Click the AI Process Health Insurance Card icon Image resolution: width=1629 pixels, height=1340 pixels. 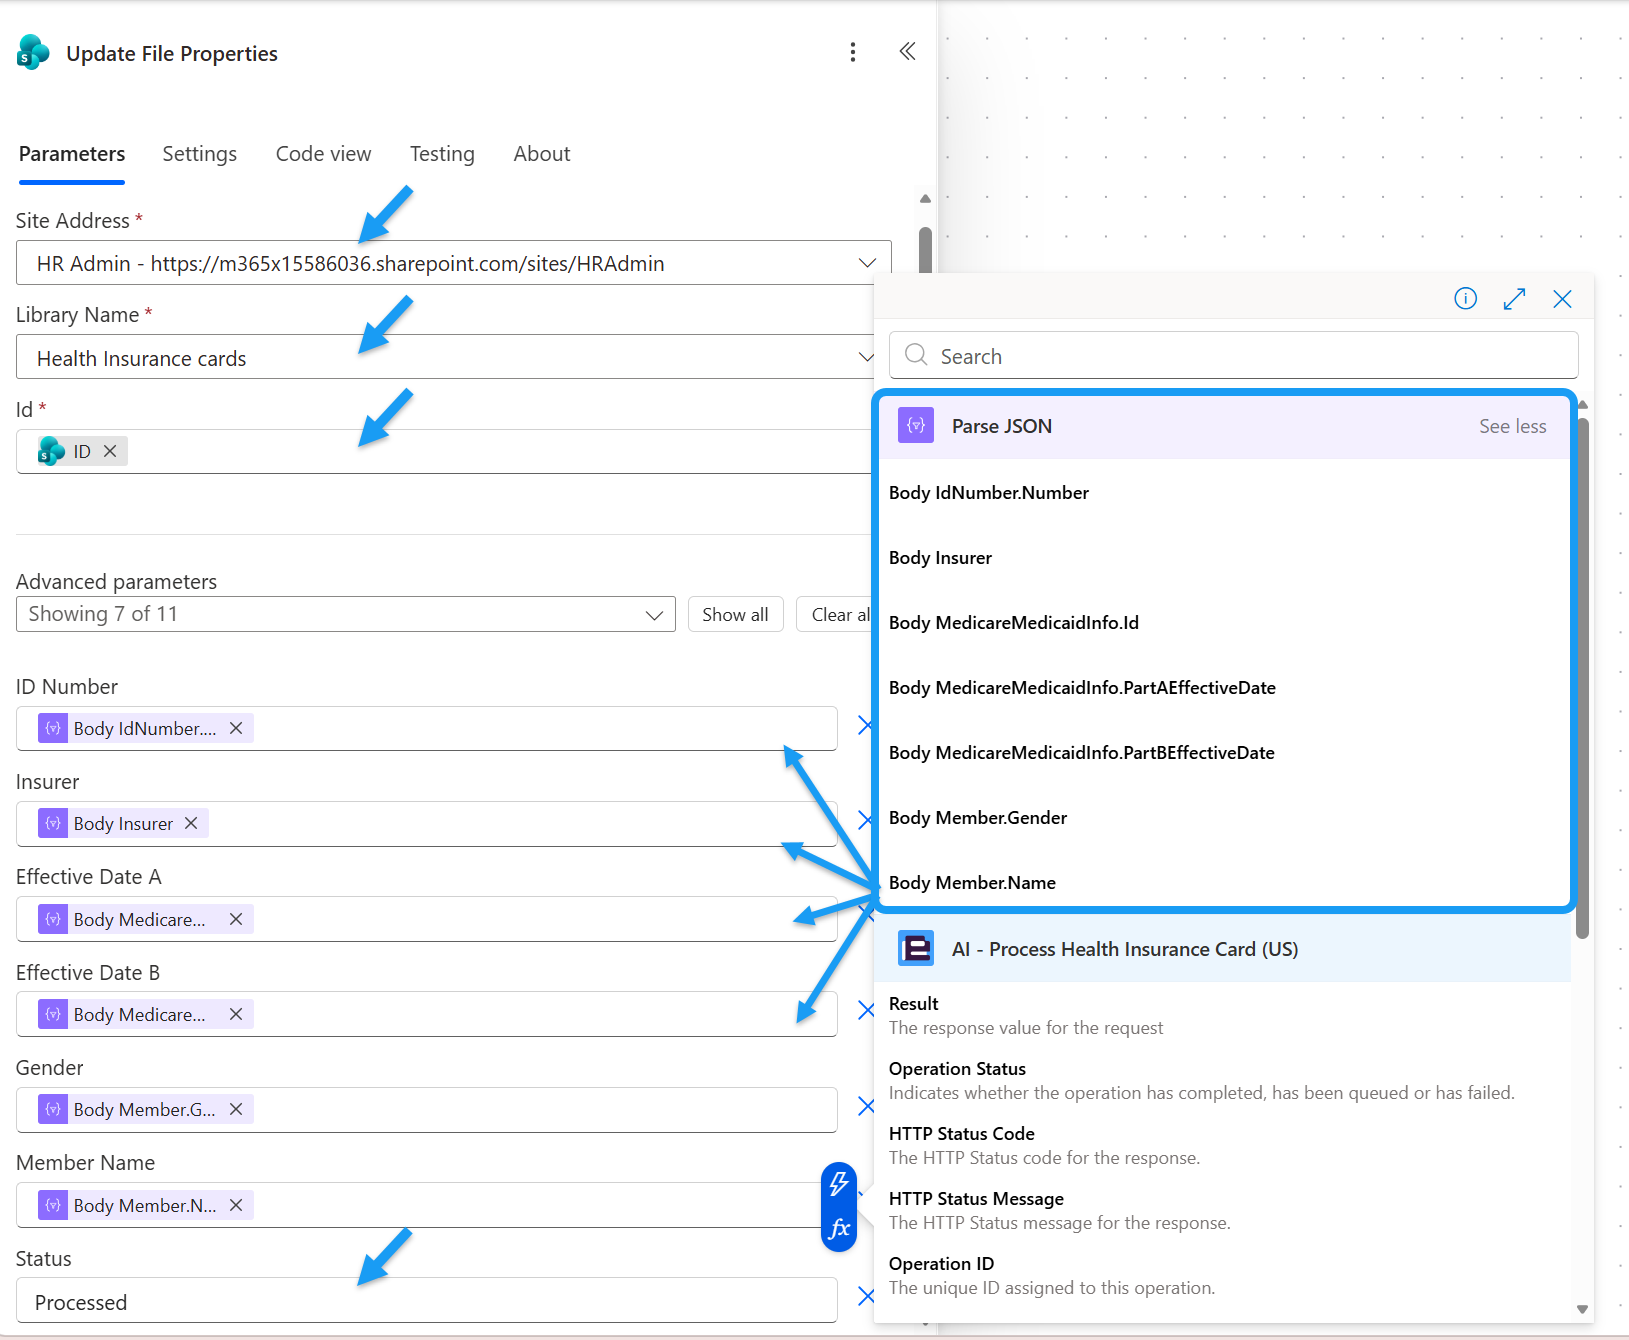tap(916, 948)
